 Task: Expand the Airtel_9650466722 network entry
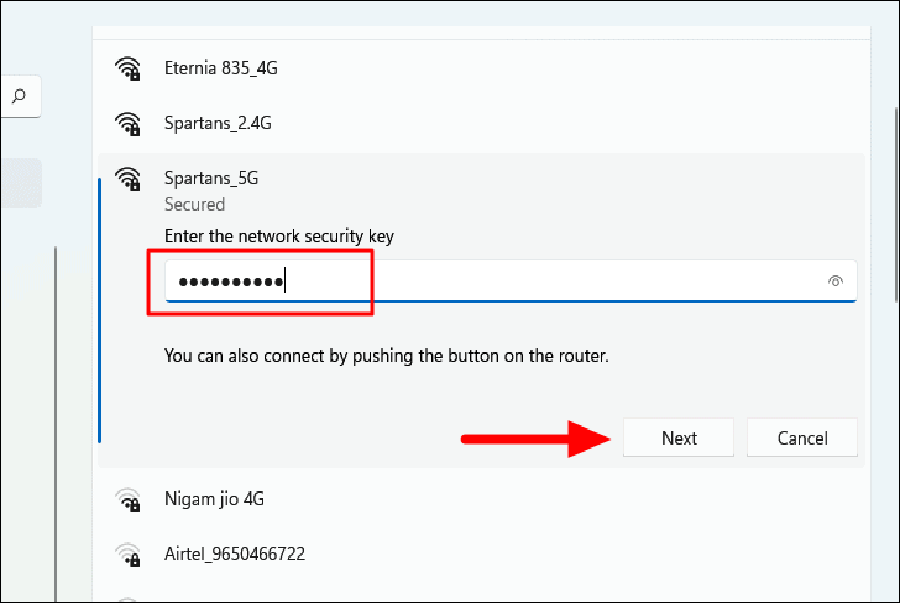click(482, 554)
